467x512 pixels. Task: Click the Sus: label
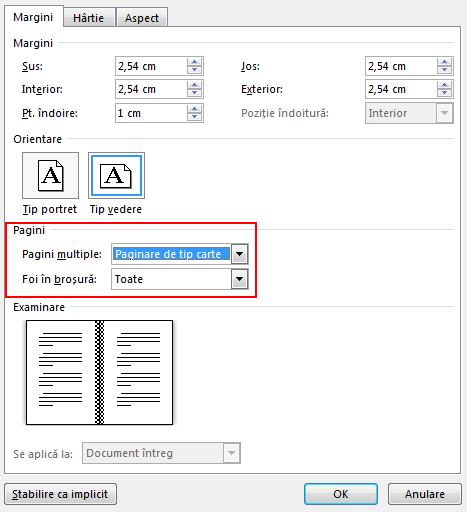[32, 66]
